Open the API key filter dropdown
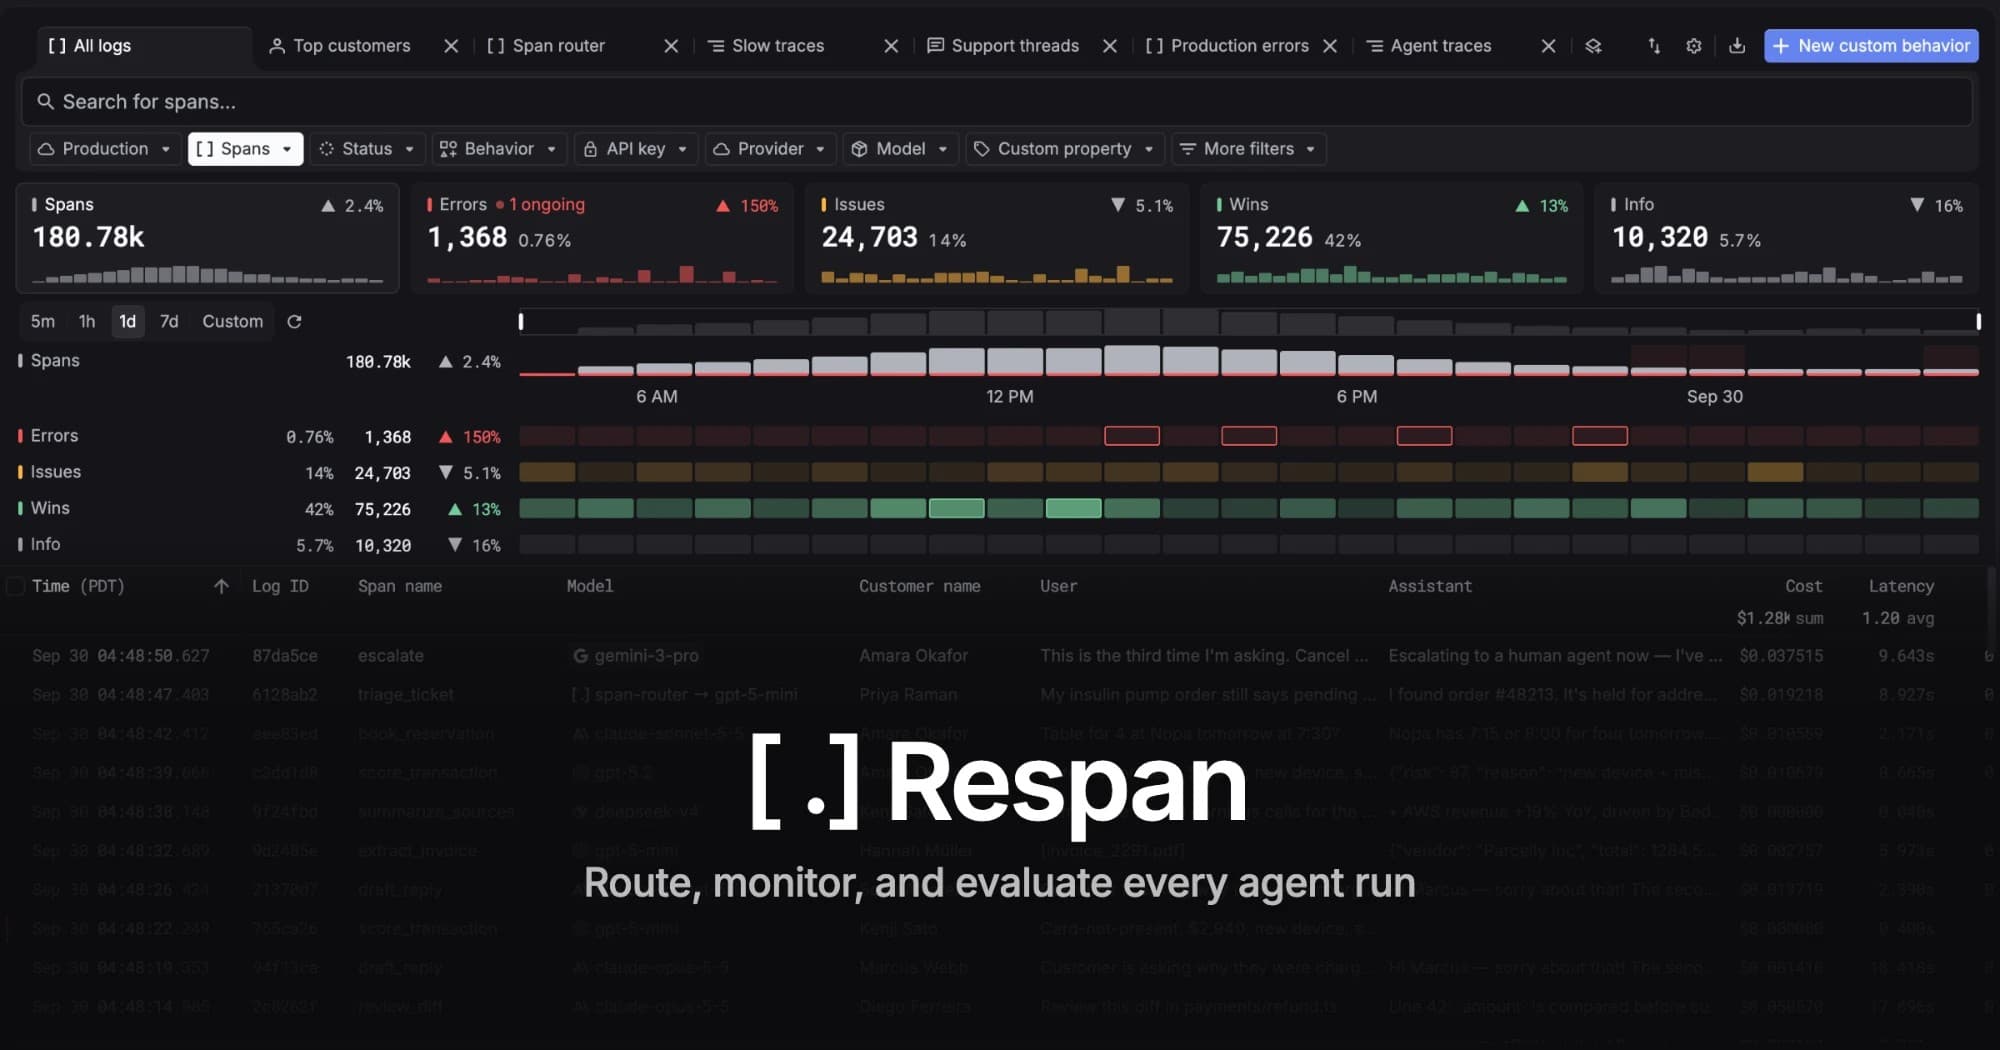 636,149
